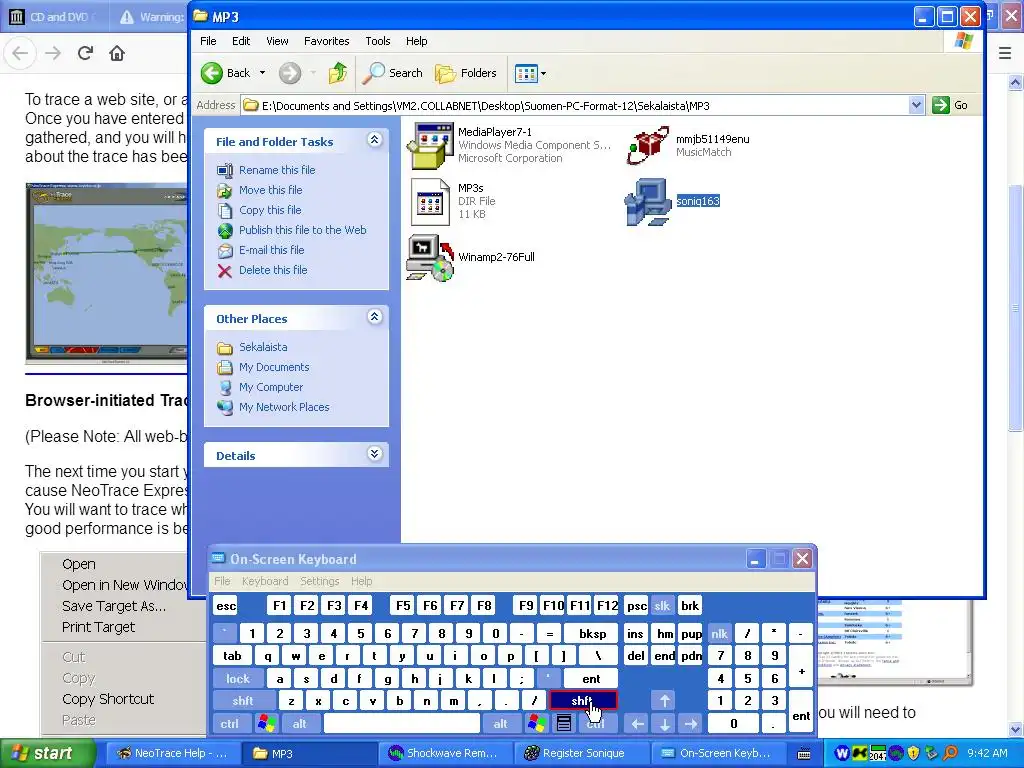1024x768 pixels.
Task: Select the soniq163 file icon
Action: pyautogui.click(x=648, y=201)
